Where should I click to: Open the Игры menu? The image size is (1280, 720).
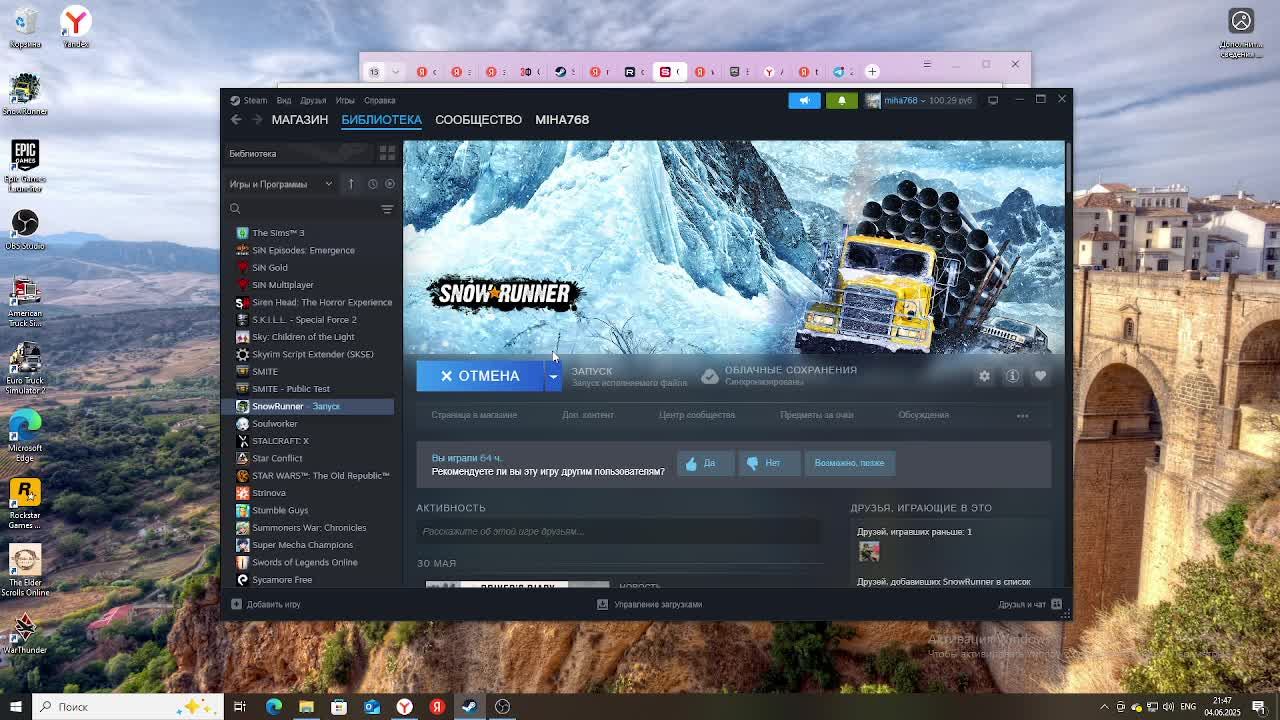coord(345,100)
